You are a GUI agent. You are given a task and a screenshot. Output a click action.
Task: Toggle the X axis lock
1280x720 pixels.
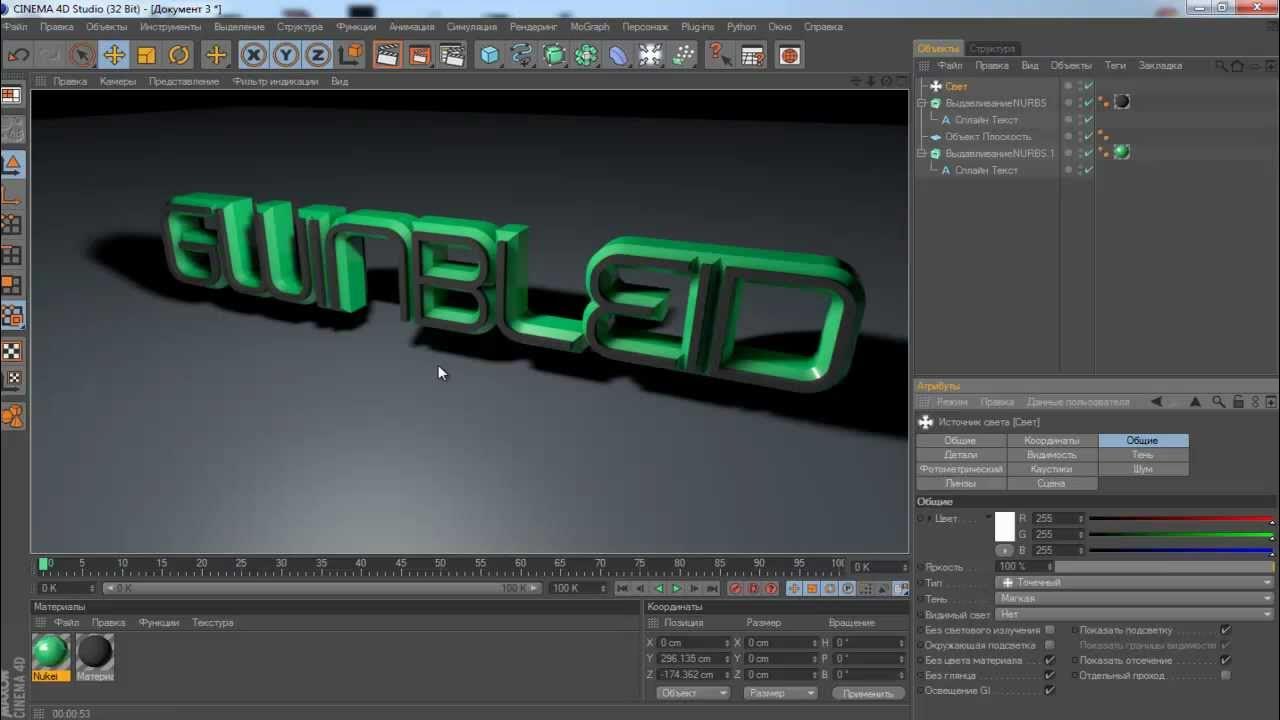pyautogui.click(x=254, y=56)
